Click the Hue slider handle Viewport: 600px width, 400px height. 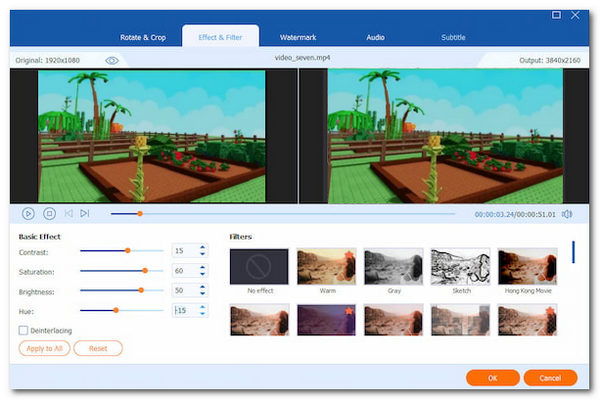pyautogui.click(x=116, y=310)
